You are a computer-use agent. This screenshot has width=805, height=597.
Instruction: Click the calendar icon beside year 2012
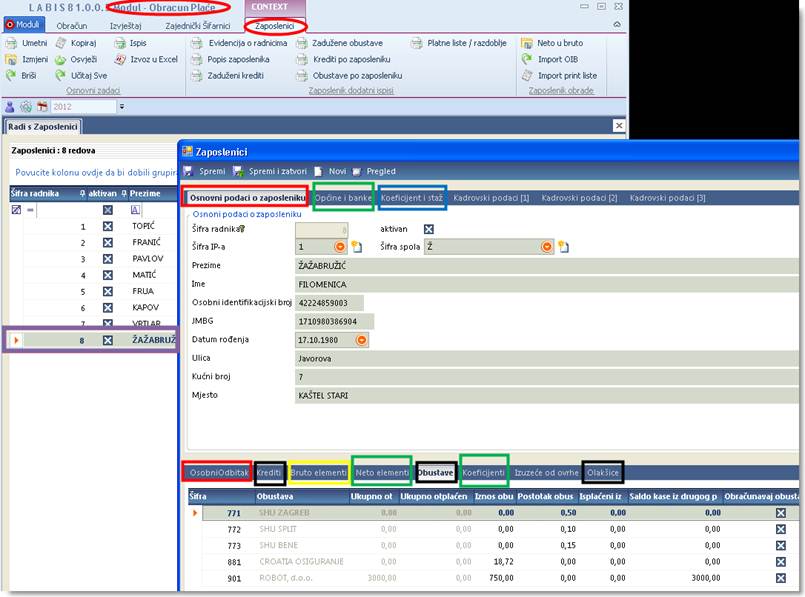tap(42, 107)
